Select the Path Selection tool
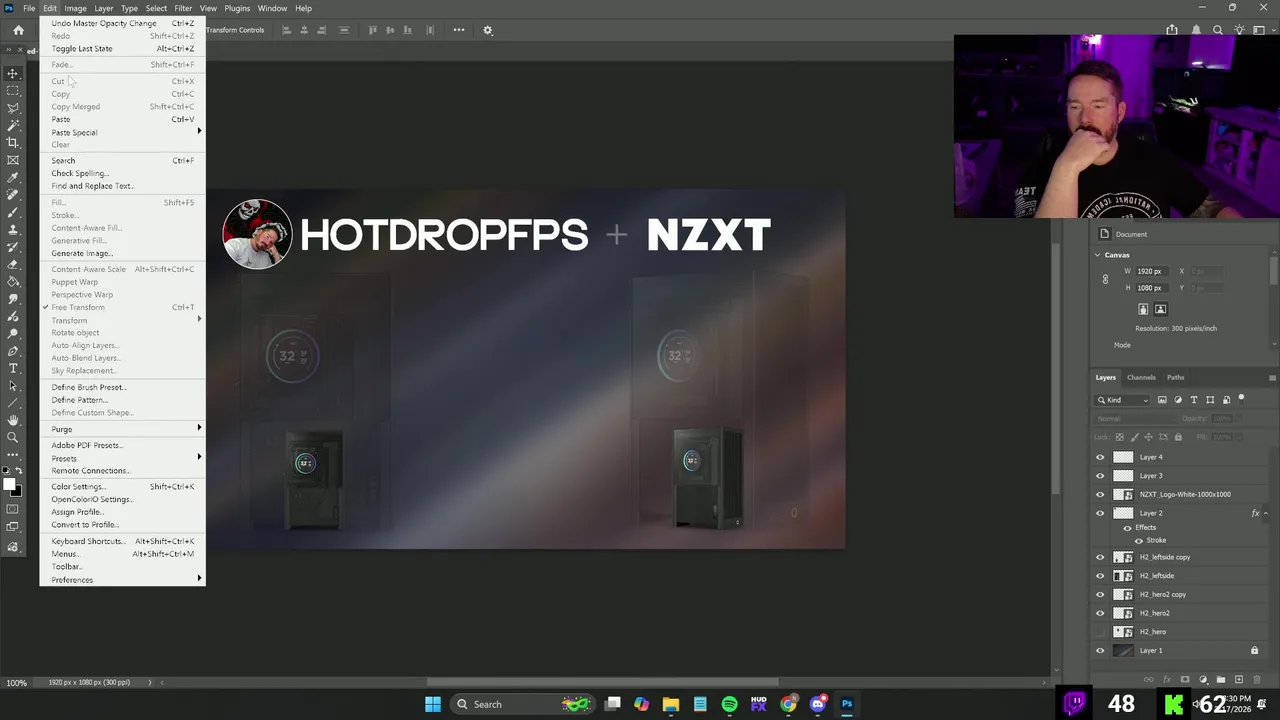This screenshot has height=720, width=1280. pos(13,386)
